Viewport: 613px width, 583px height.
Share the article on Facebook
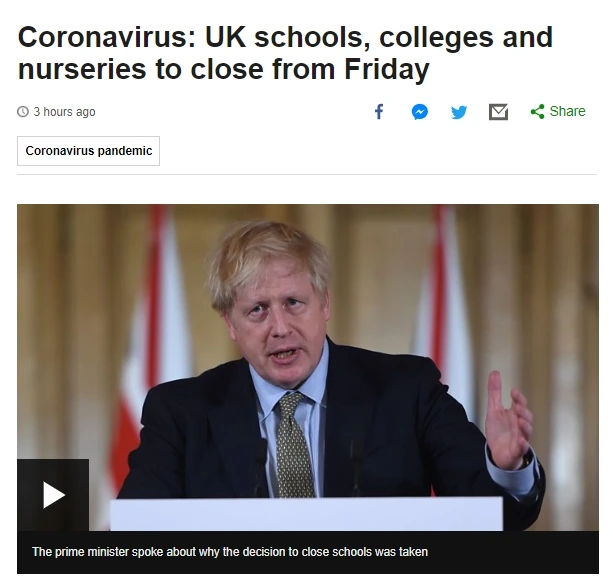(x=379, y=112)
